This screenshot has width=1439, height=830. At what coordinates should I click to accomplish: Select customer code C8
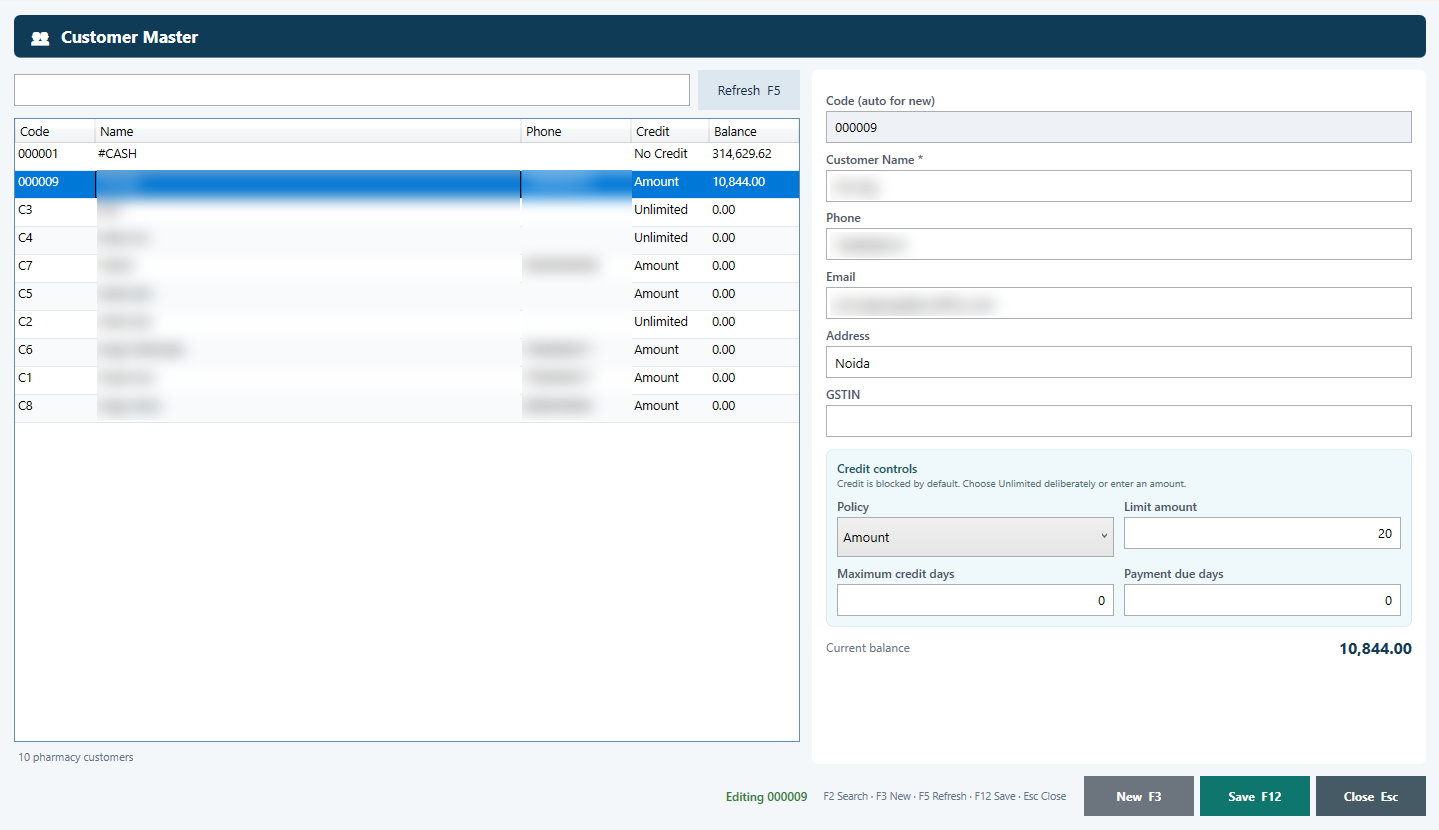[x=407, y=406]
